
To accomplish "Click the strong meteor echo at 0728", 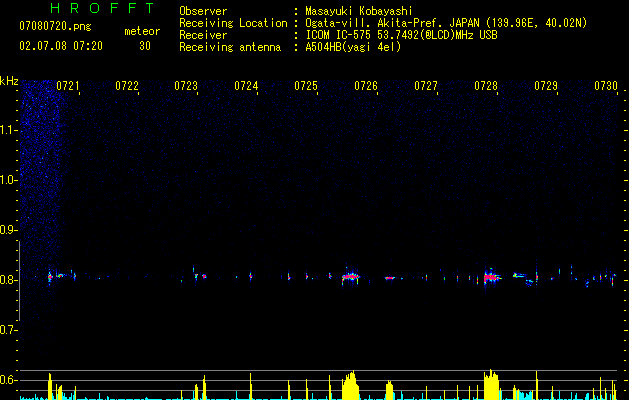I will 490,277.
